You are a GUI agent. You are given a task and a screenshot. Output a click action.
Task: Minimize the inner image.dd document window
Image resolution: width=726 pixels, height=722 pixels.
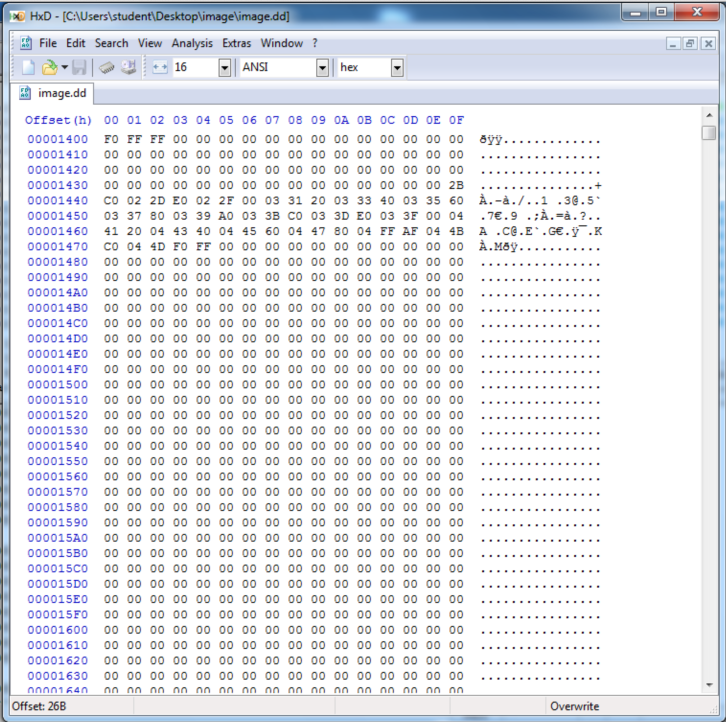tap(673, 44)
